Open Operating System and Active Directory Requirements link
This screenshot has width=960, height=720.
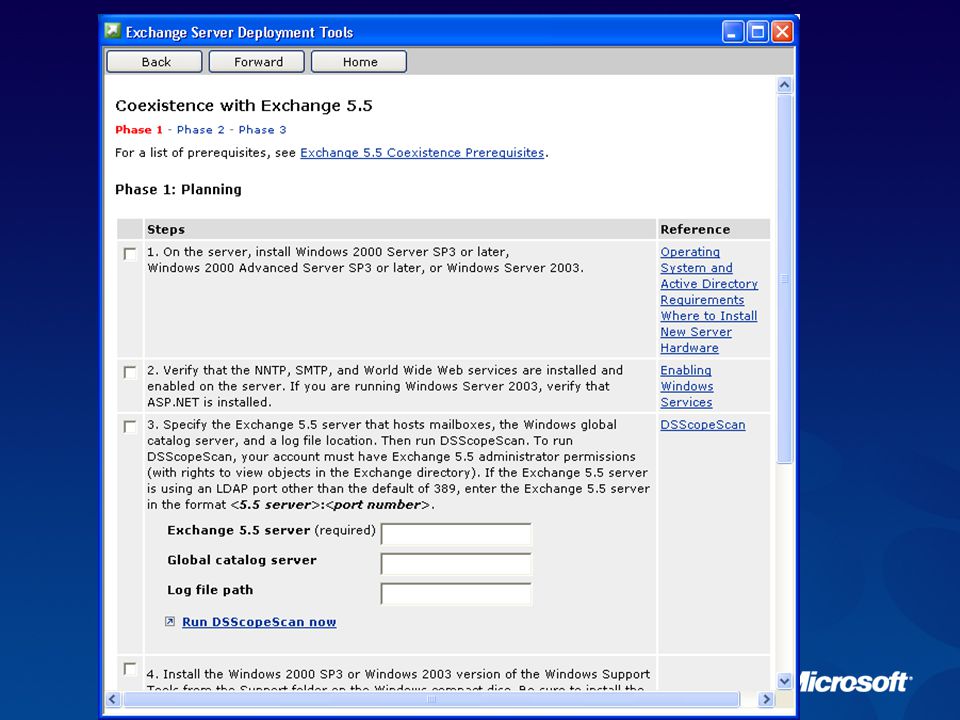point(709,276)
